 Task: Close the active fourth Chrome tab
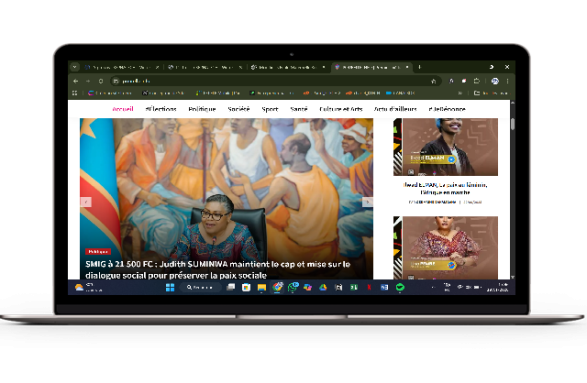407,67
